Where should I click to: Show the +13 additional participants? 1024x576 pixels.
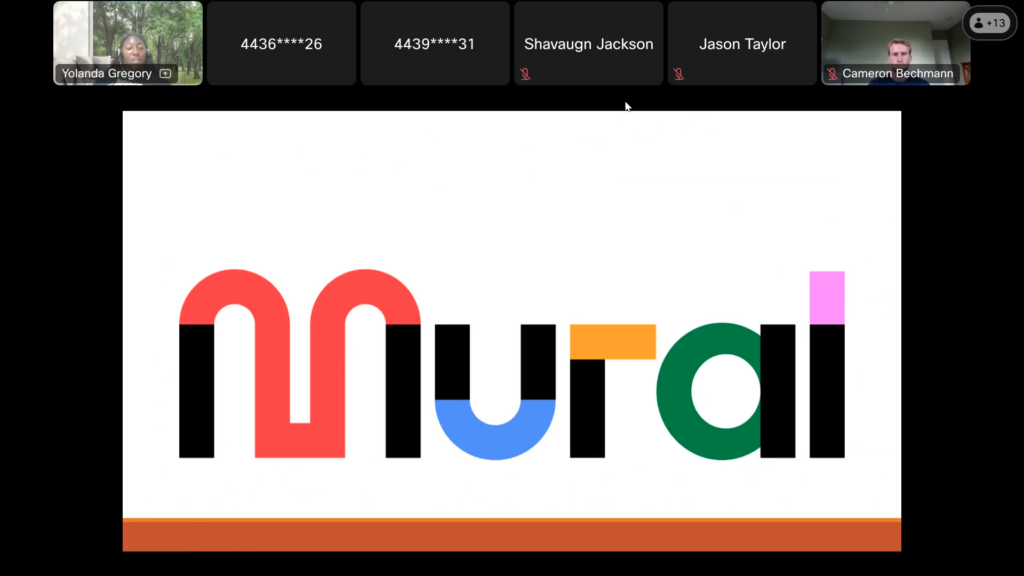pos(989,23)
